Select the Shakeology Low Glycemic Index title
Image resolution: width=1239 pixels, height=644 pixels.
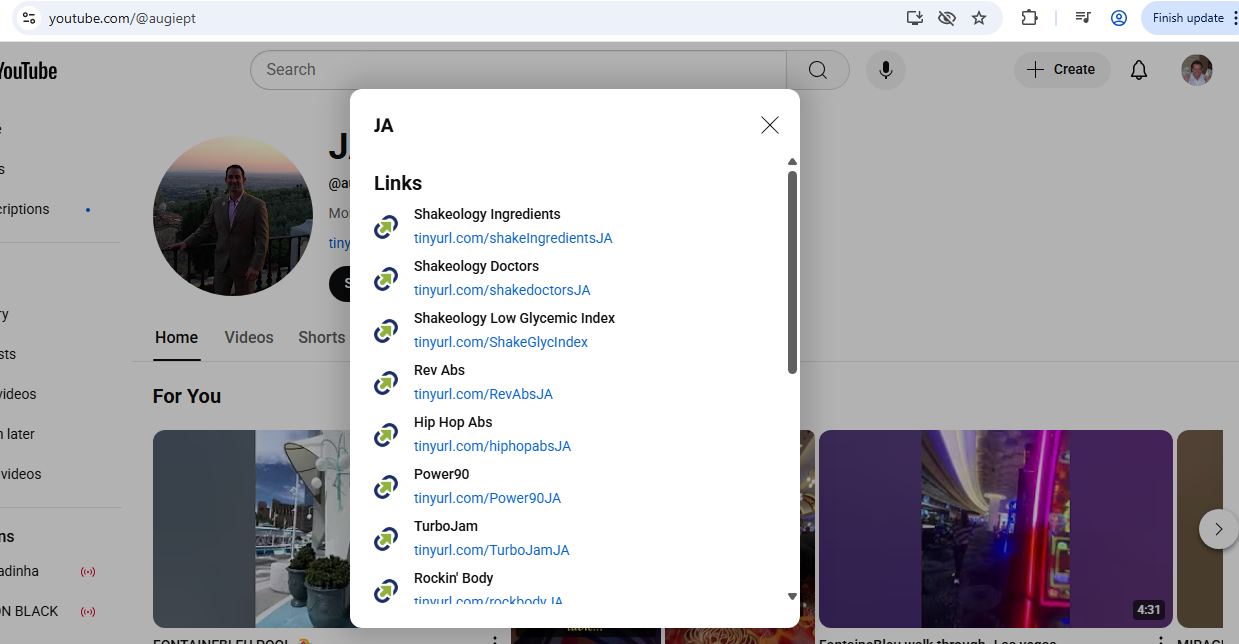click(514, 318)
